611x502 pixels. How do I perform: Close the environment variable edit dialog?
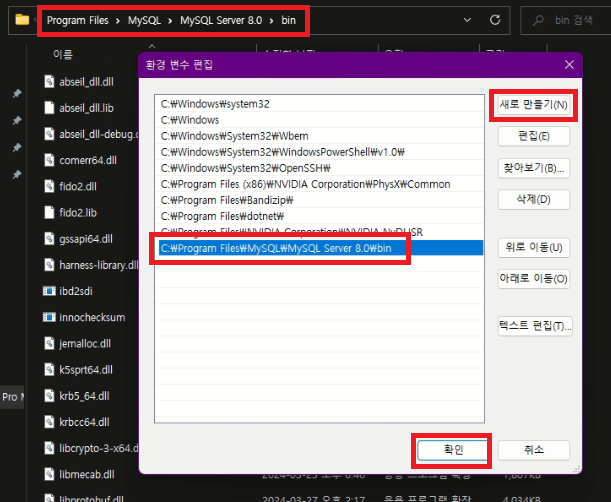(x=569, y=65)
